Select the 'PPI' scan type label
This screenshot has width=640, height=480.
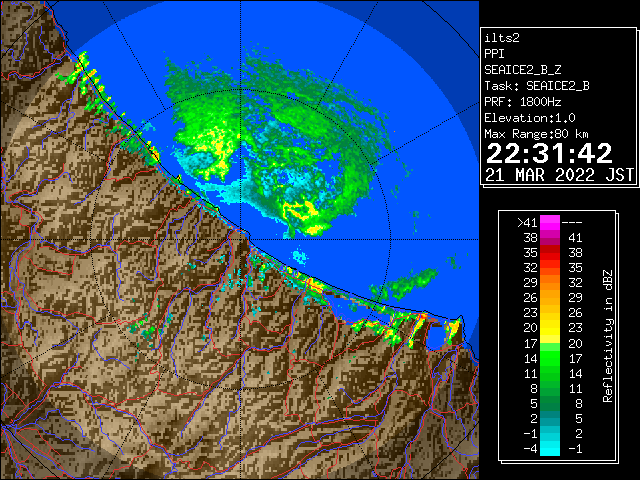tap(494, 54)
